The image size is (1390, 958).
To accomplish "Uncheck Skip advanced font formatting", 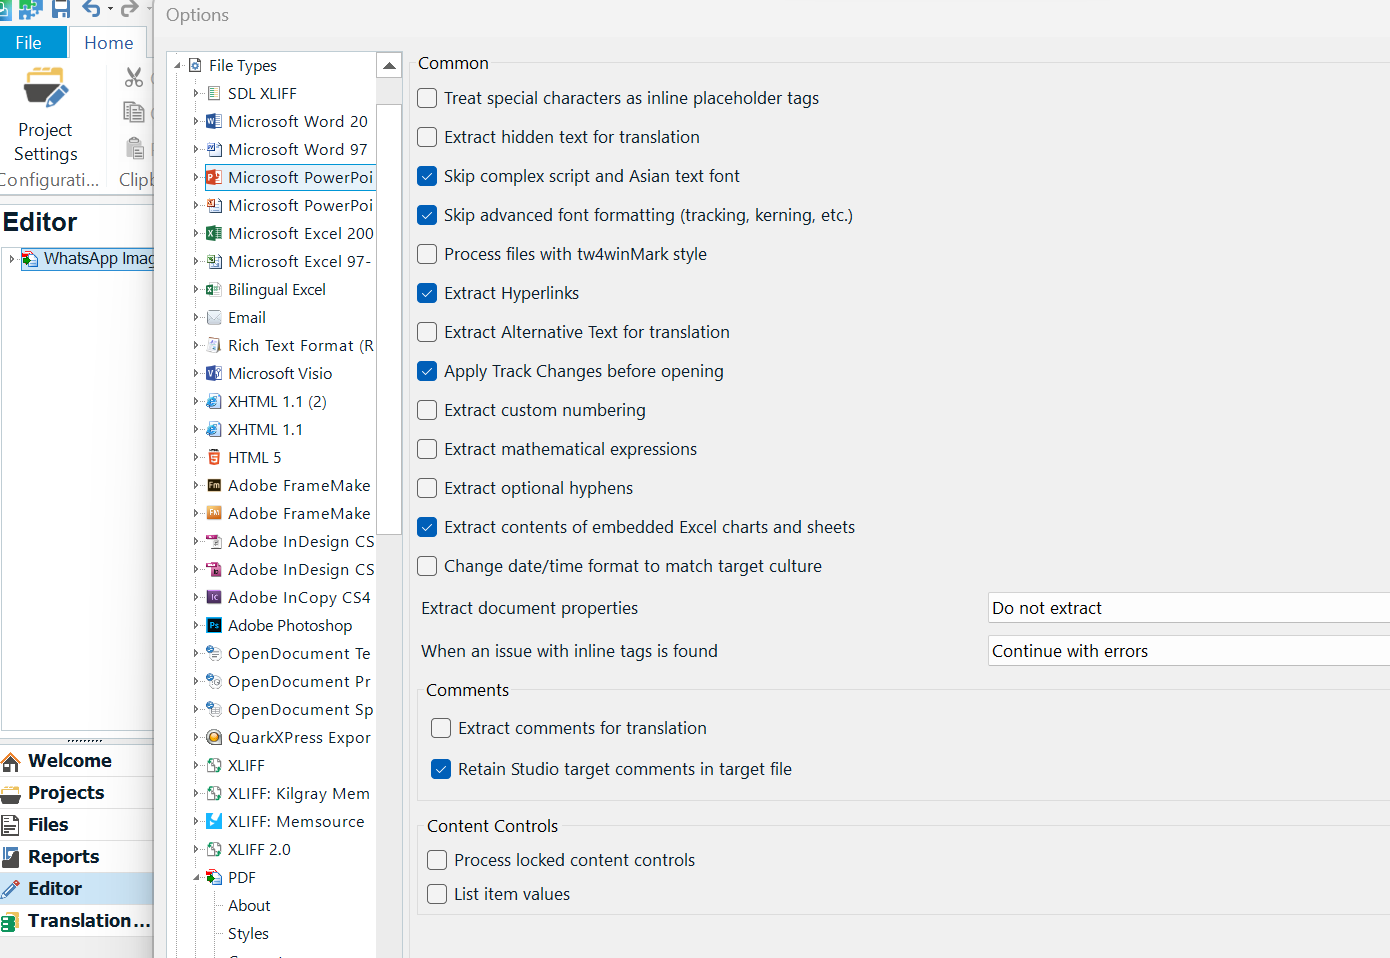I will (x=427, y=215).
